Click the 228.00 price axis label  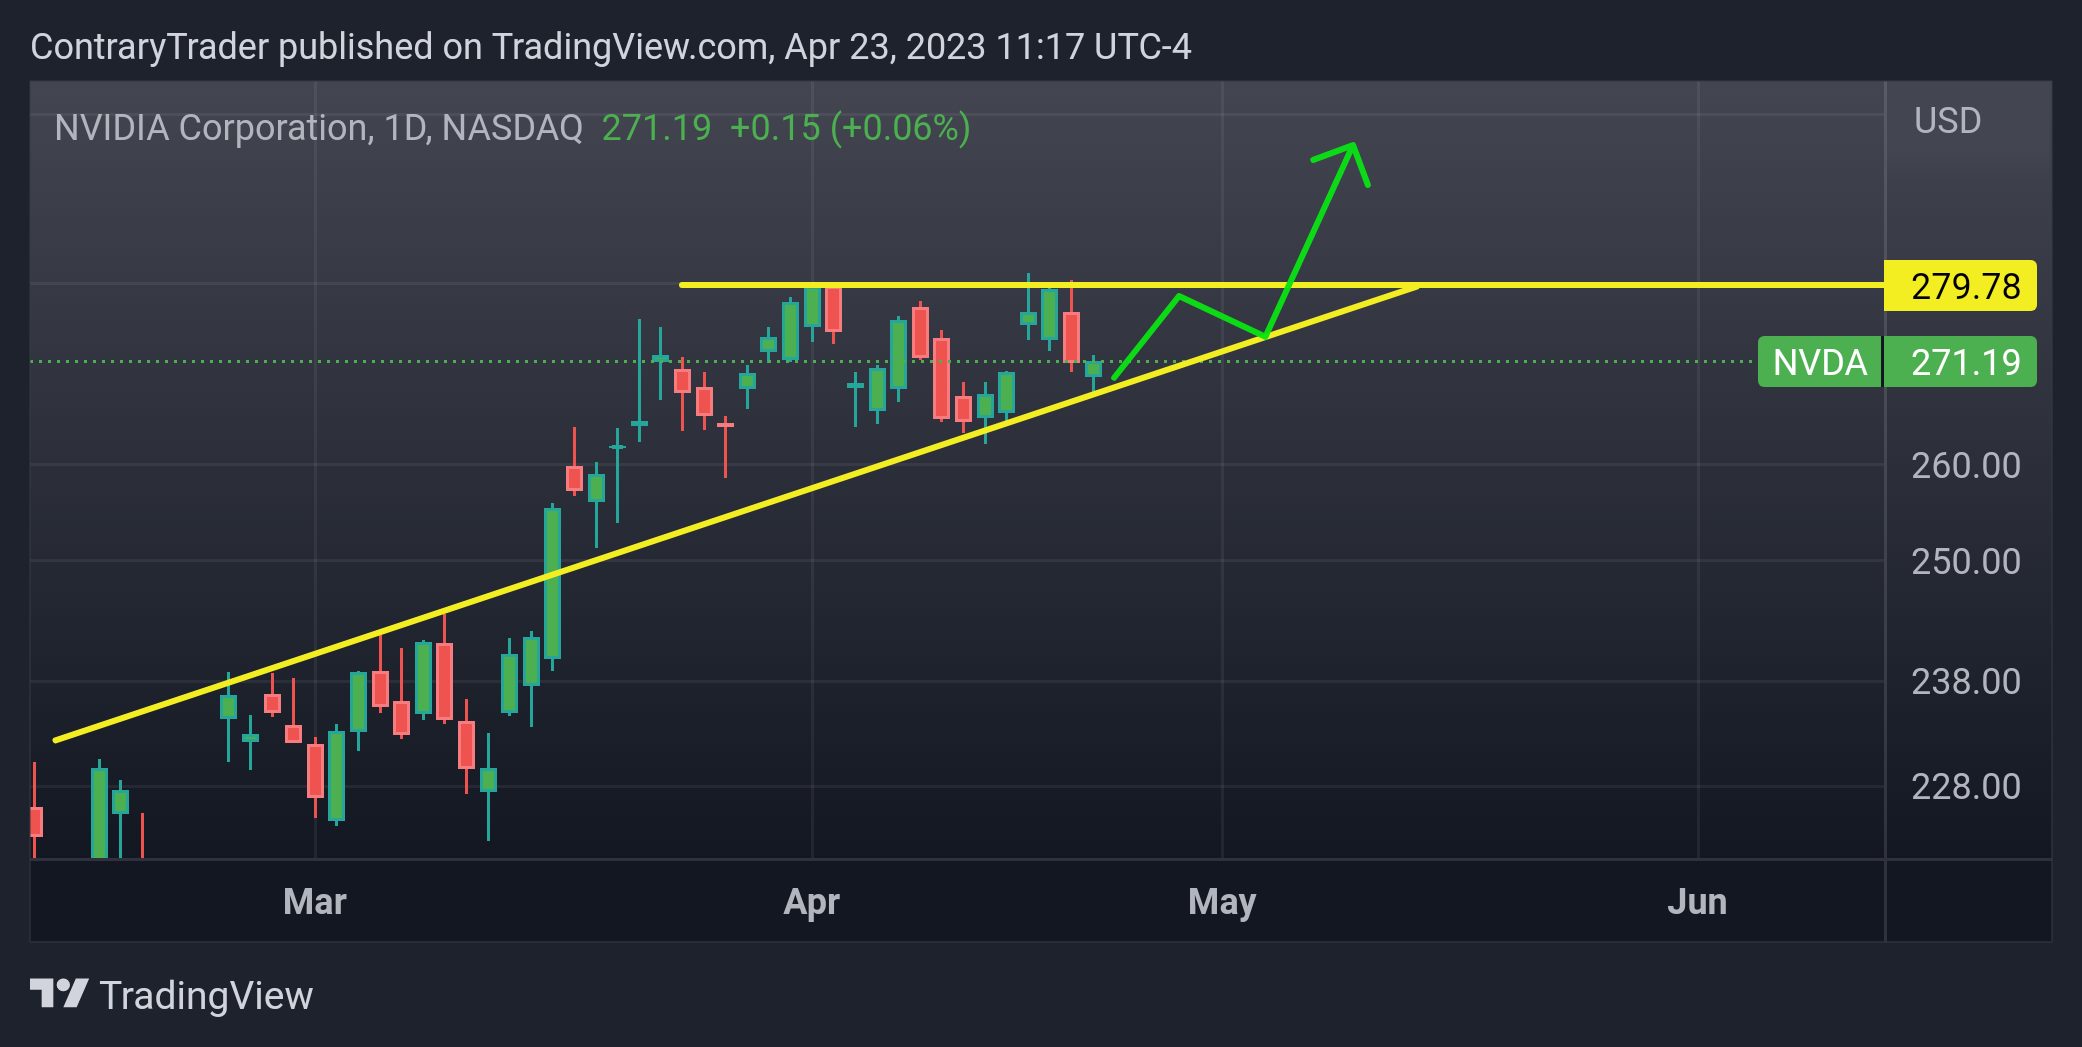click(1966, 787)
